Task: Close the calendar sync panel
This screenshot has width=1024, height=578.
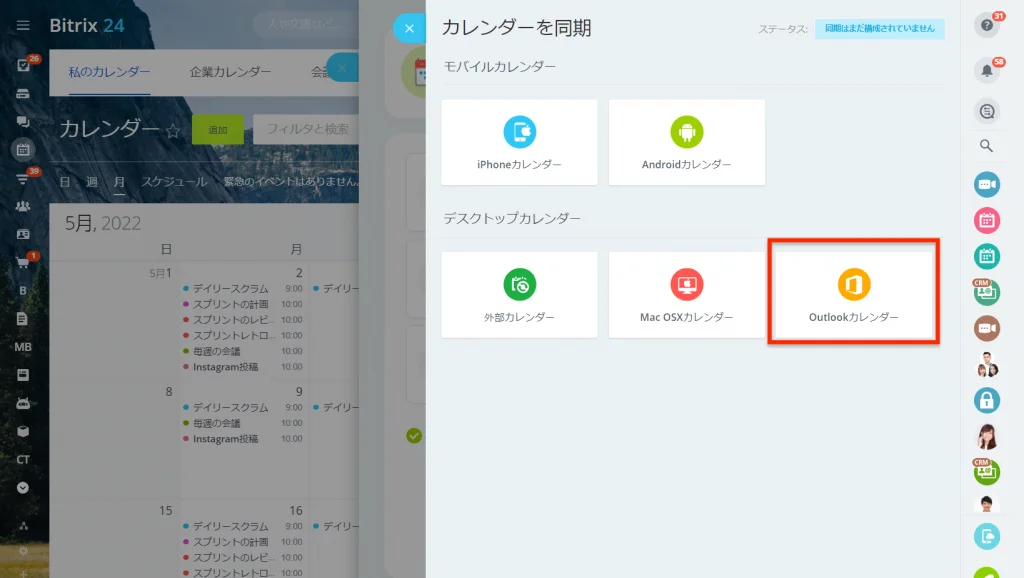Action: (x=409, y=28)
